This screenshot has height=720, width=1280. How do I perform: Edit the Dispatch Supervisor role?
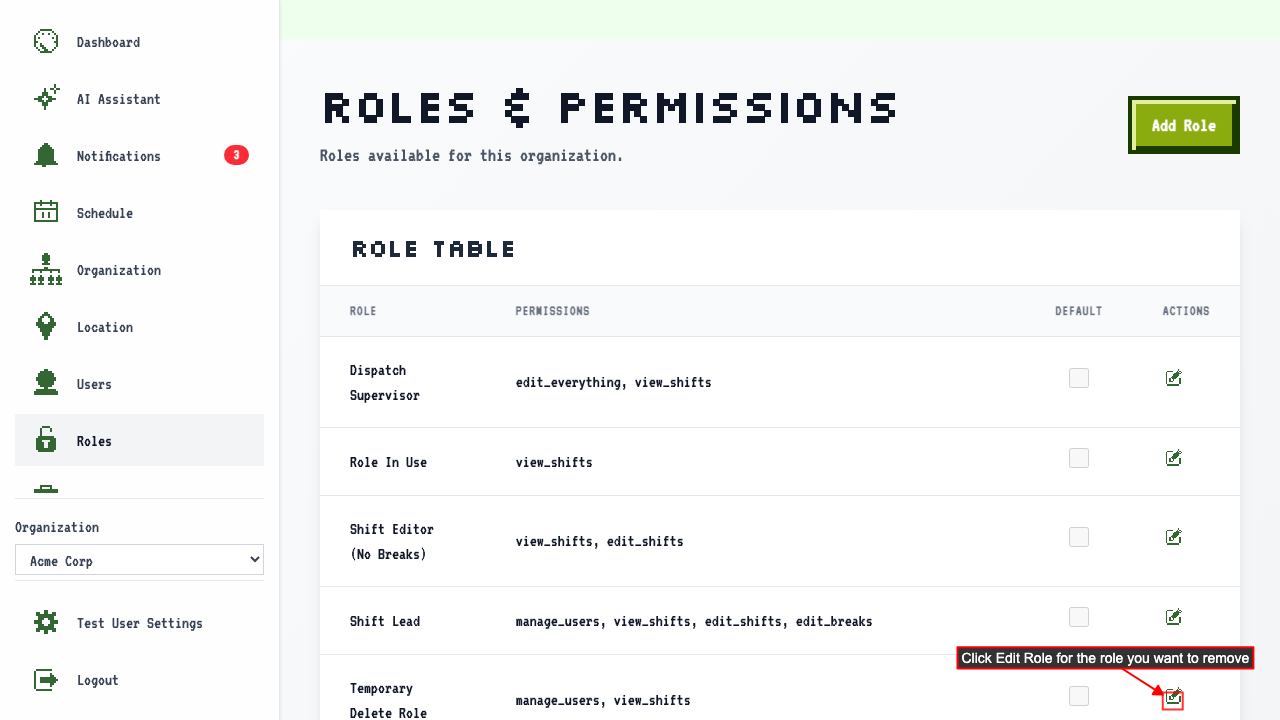point(1174,378)
